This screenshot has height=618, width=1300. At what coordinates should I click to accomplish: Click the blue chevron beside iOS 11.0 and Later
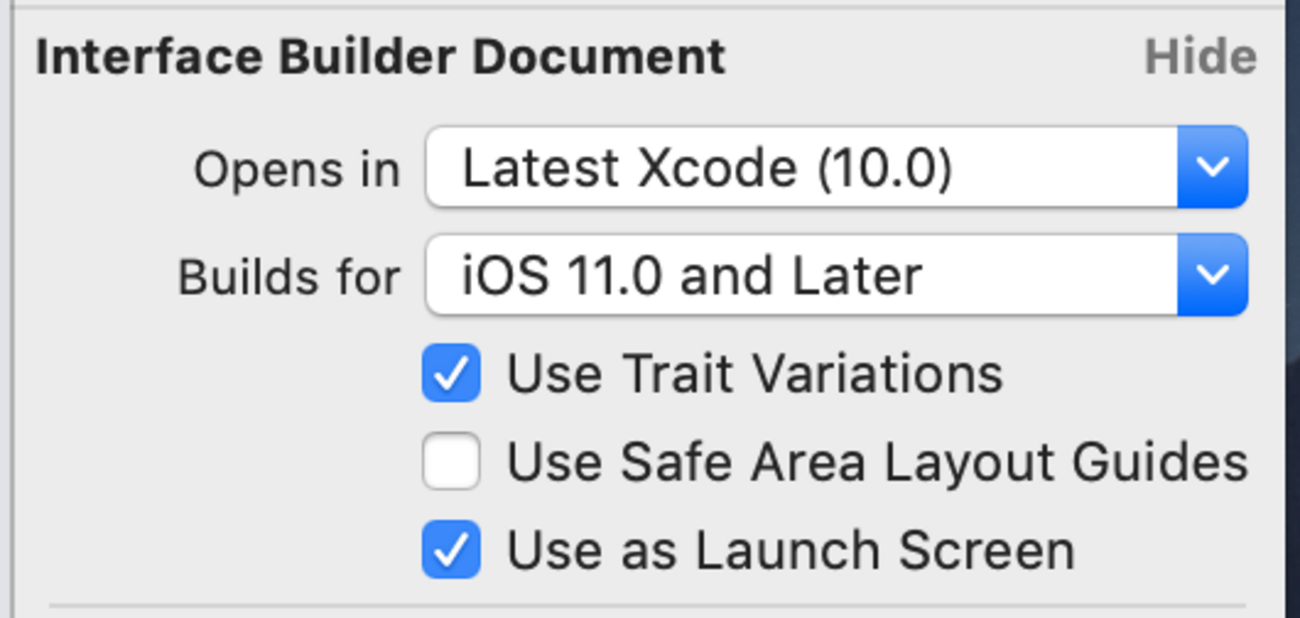click(x=1212, y=276)
